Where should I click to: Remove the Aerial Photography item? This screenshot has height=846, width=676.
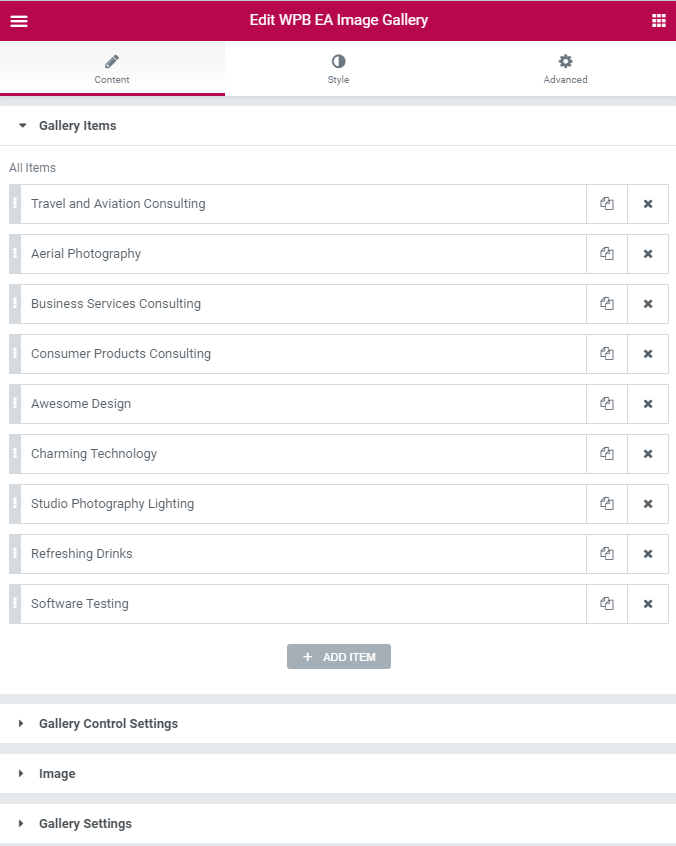648,254
